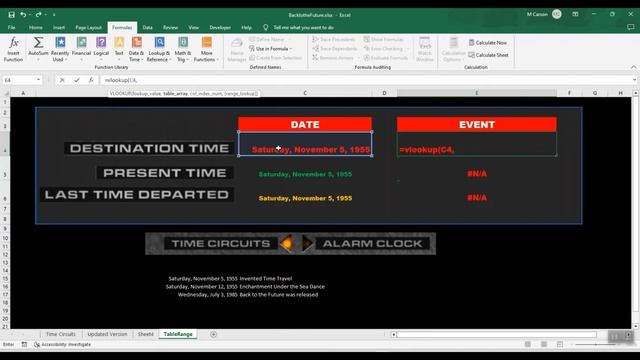Click the comments icon at ribbon right

[x=631, y=27]
